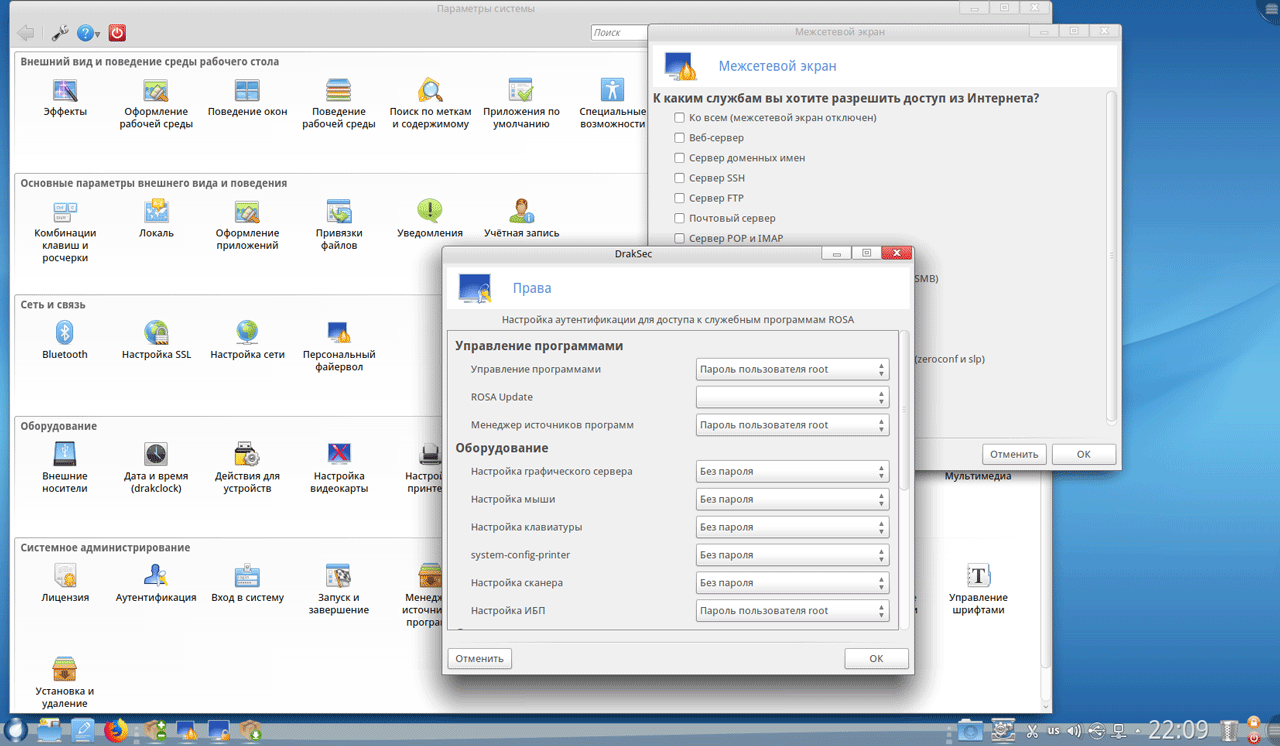Open Управление шрифтами icon
The width and height of the screenshot is (1280, 746).
(977, 577)
